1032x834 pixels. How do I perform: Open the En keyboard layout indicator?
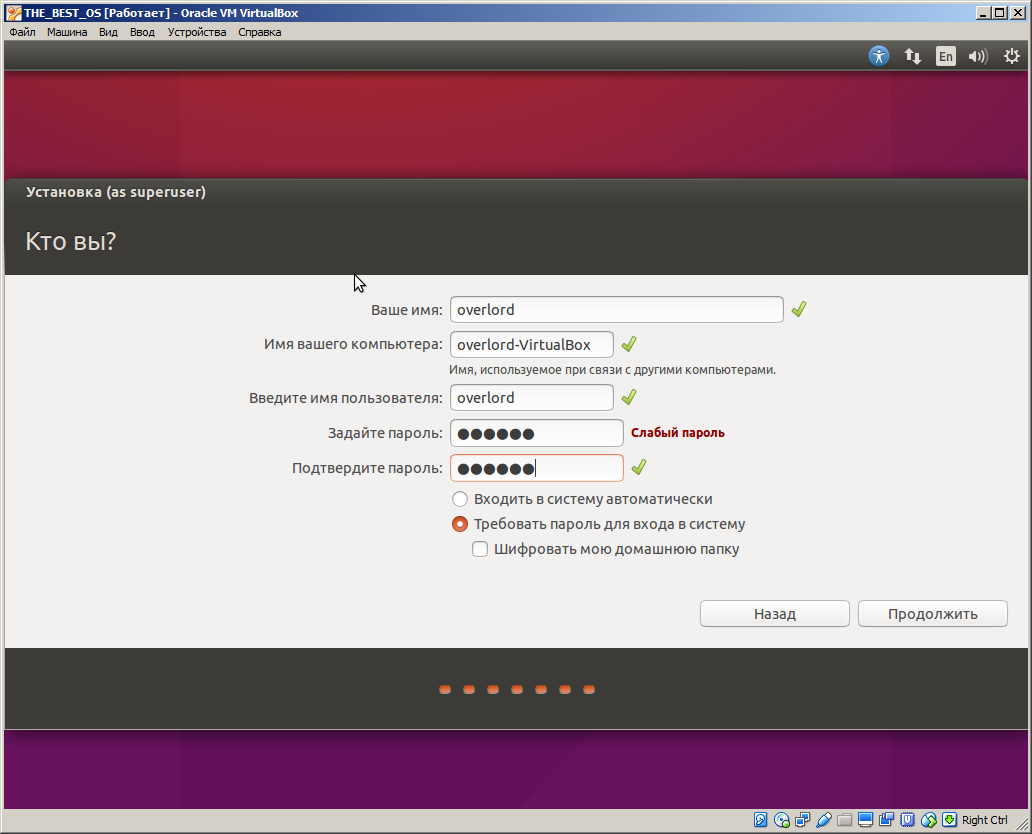coord(946,56)
